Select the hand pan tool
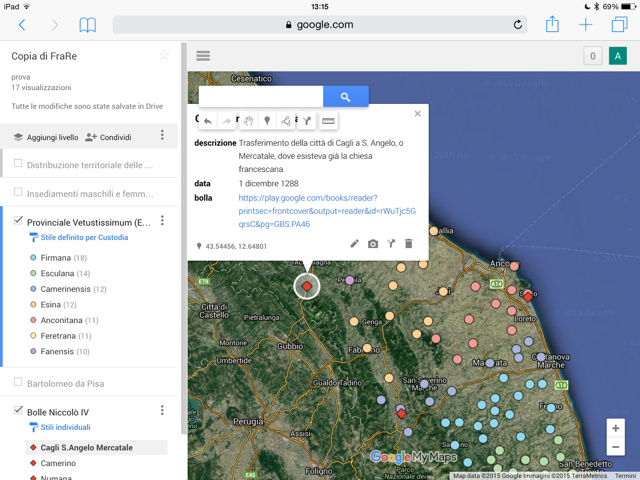Image resolution: width=640 pixels, height=480 pixels. [x=249, y=121]
